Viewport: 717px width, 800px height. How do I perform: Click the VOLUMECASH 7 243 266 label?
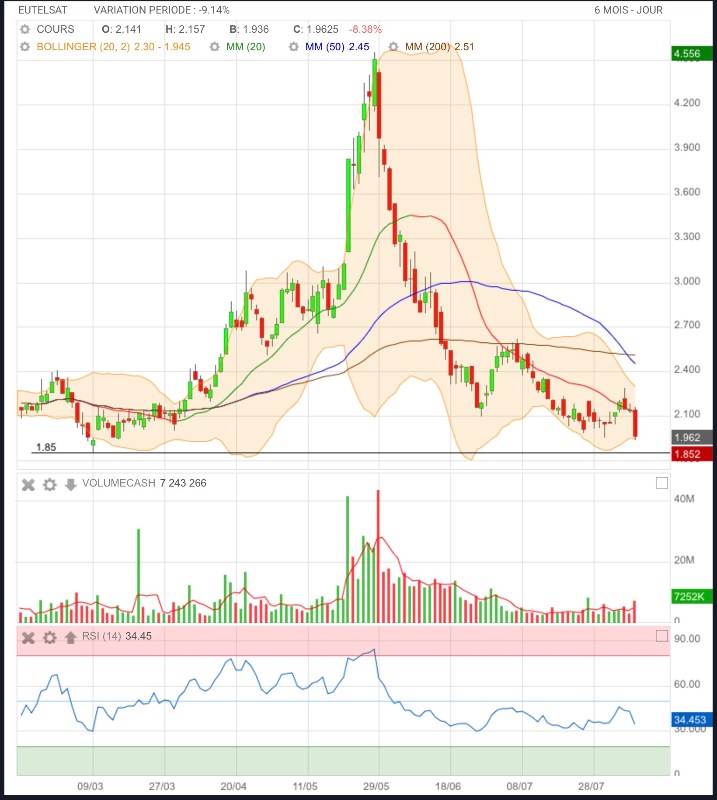coord(144,483)
